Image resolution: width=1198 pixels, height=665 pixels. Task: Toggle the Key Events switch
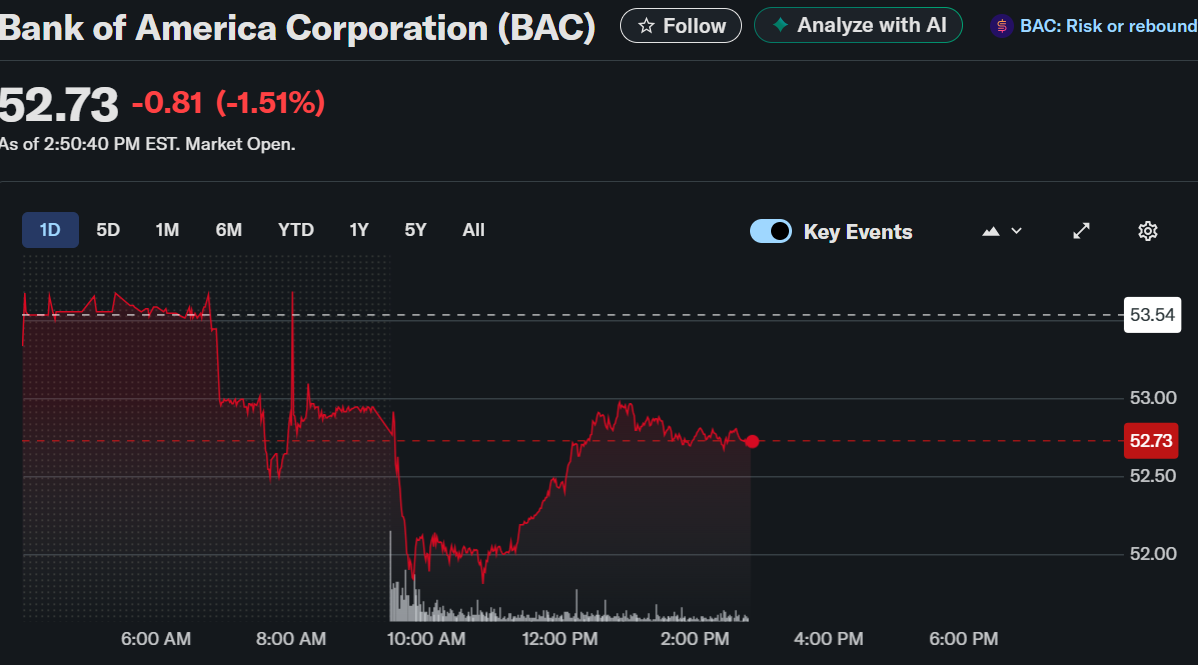tap(771, 231)
